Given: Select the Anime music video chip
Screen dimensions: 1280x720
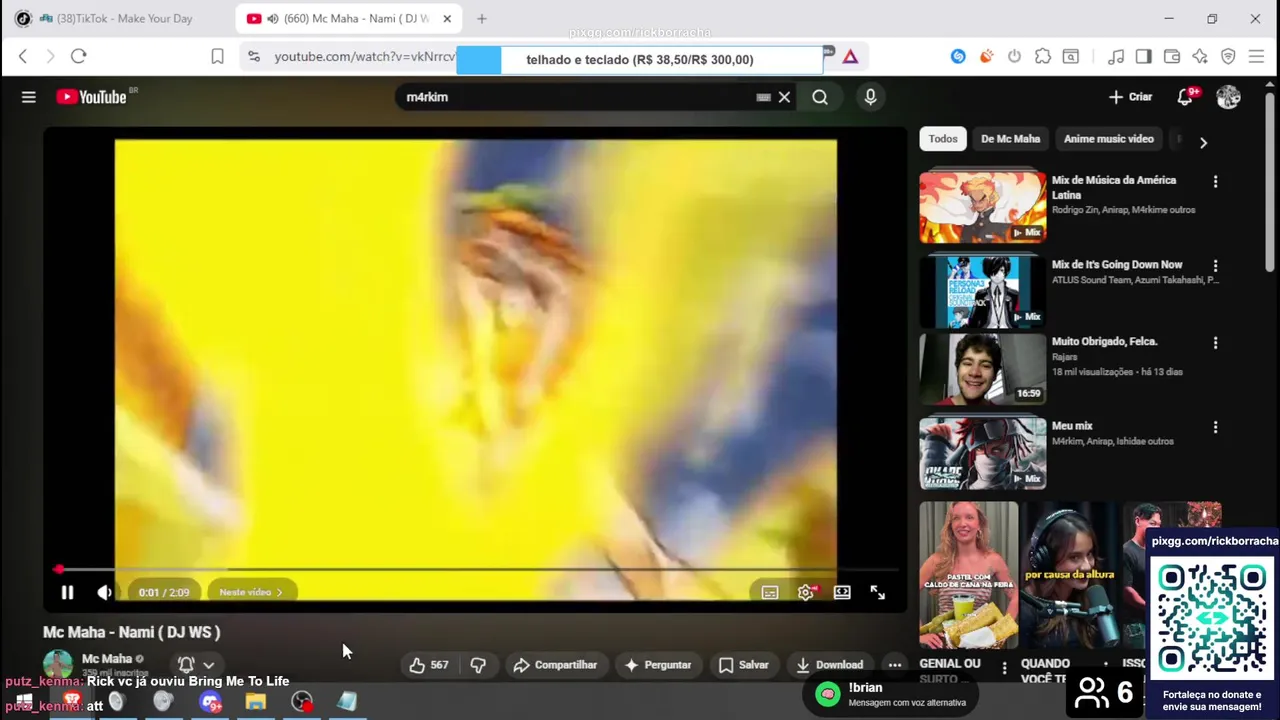Looking at the screenshot, I should tap(1109, 139).
